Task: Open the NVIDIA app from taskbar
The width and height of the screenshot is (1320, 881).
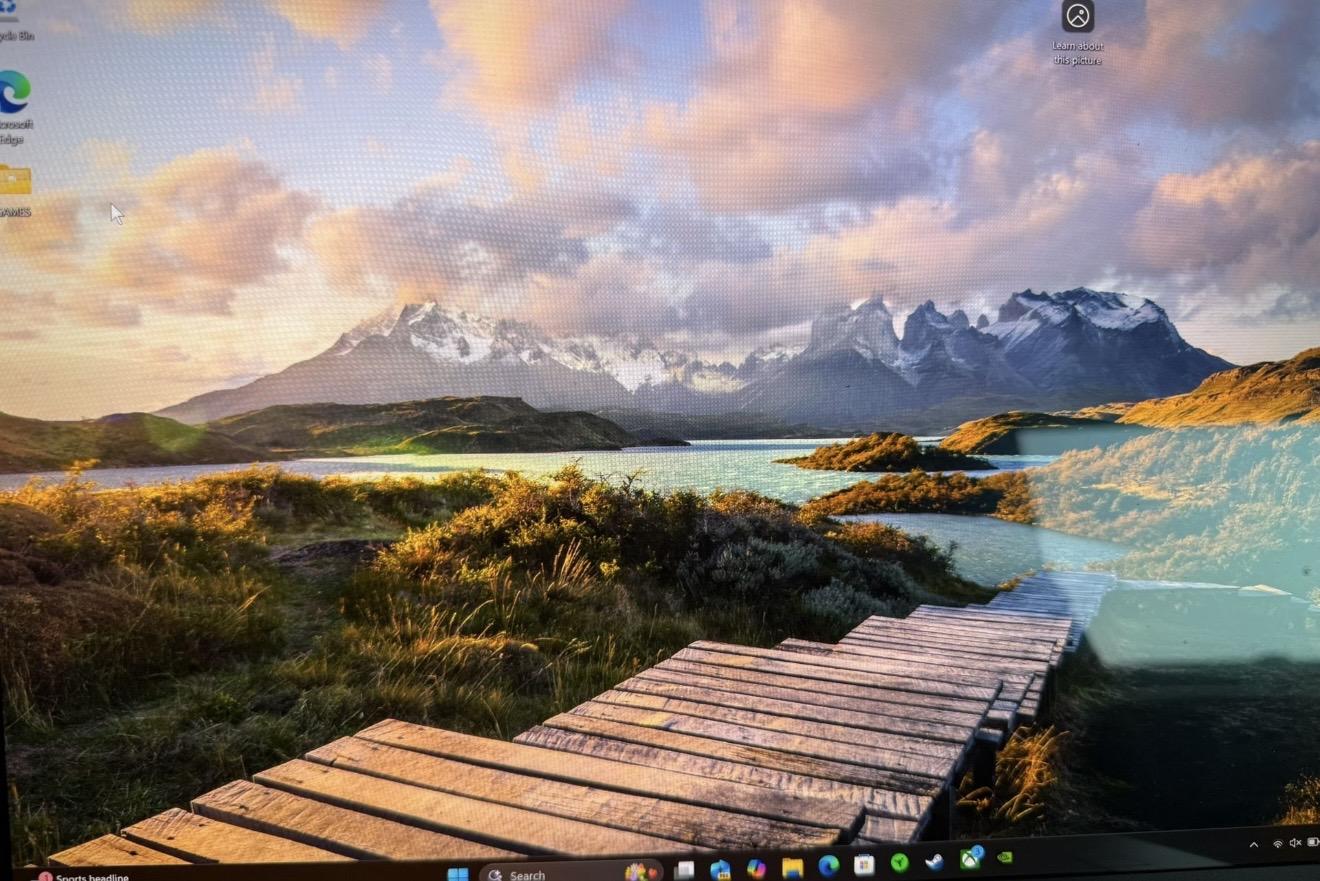Action: (1005, 857)
